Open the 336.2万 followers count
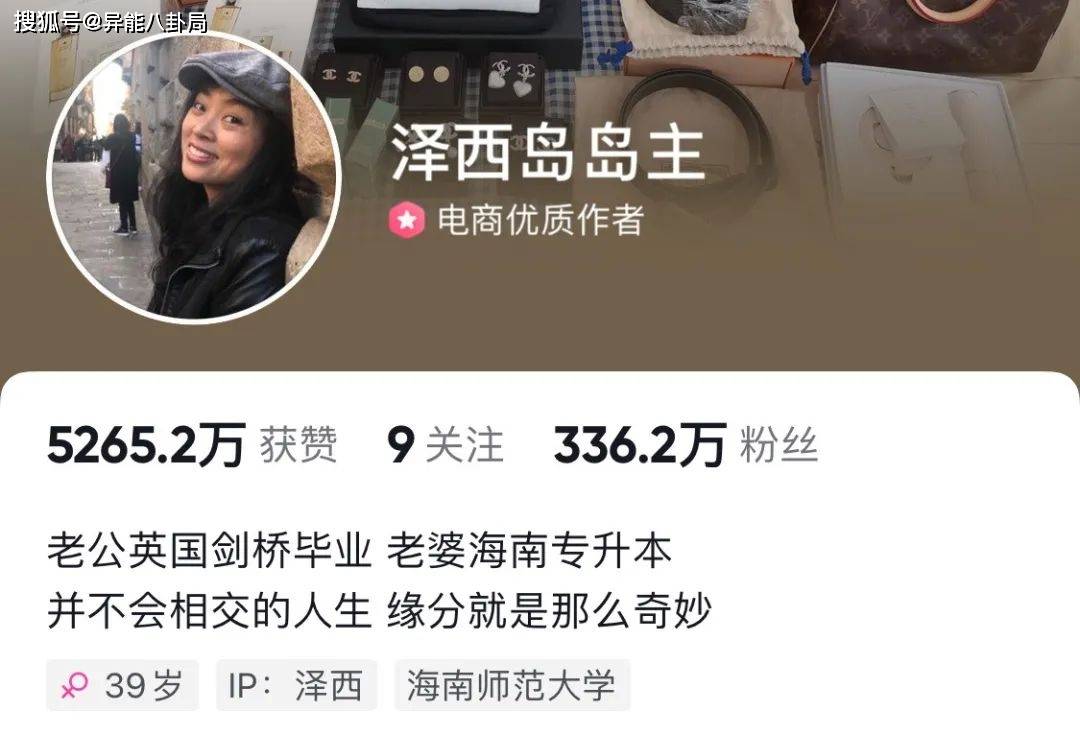The image size is (1080, 735). [x=640, y=444]
